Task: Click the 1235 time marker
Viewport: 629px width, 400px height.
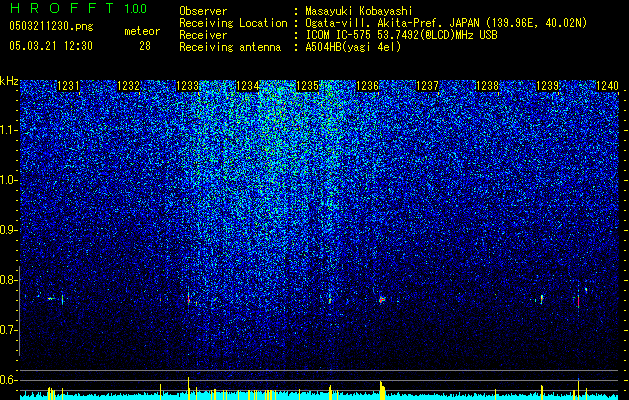Action: click(307, 86)
